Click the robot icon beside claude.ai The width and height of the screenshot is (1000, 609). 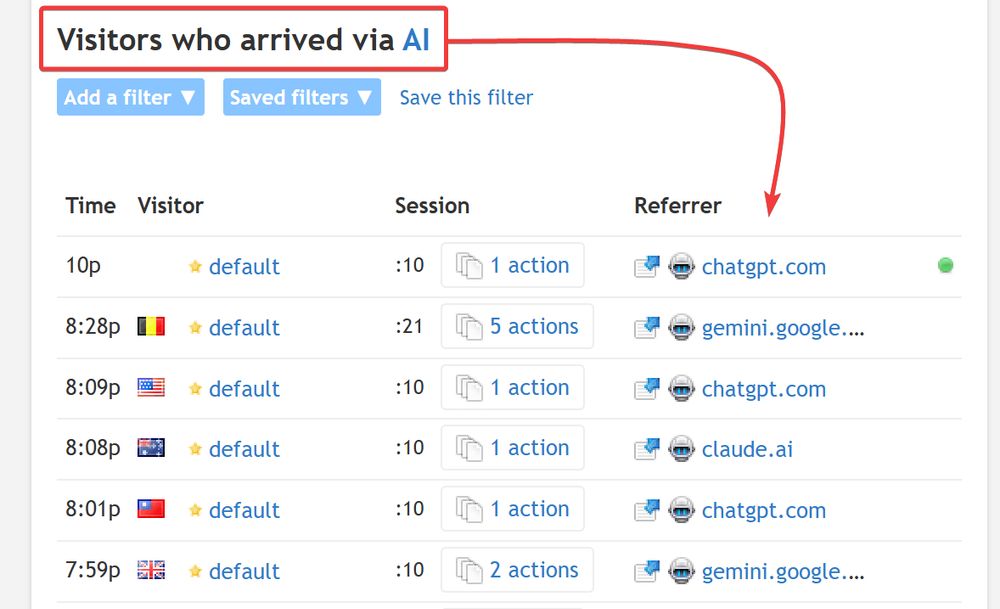tap(681, 448)
